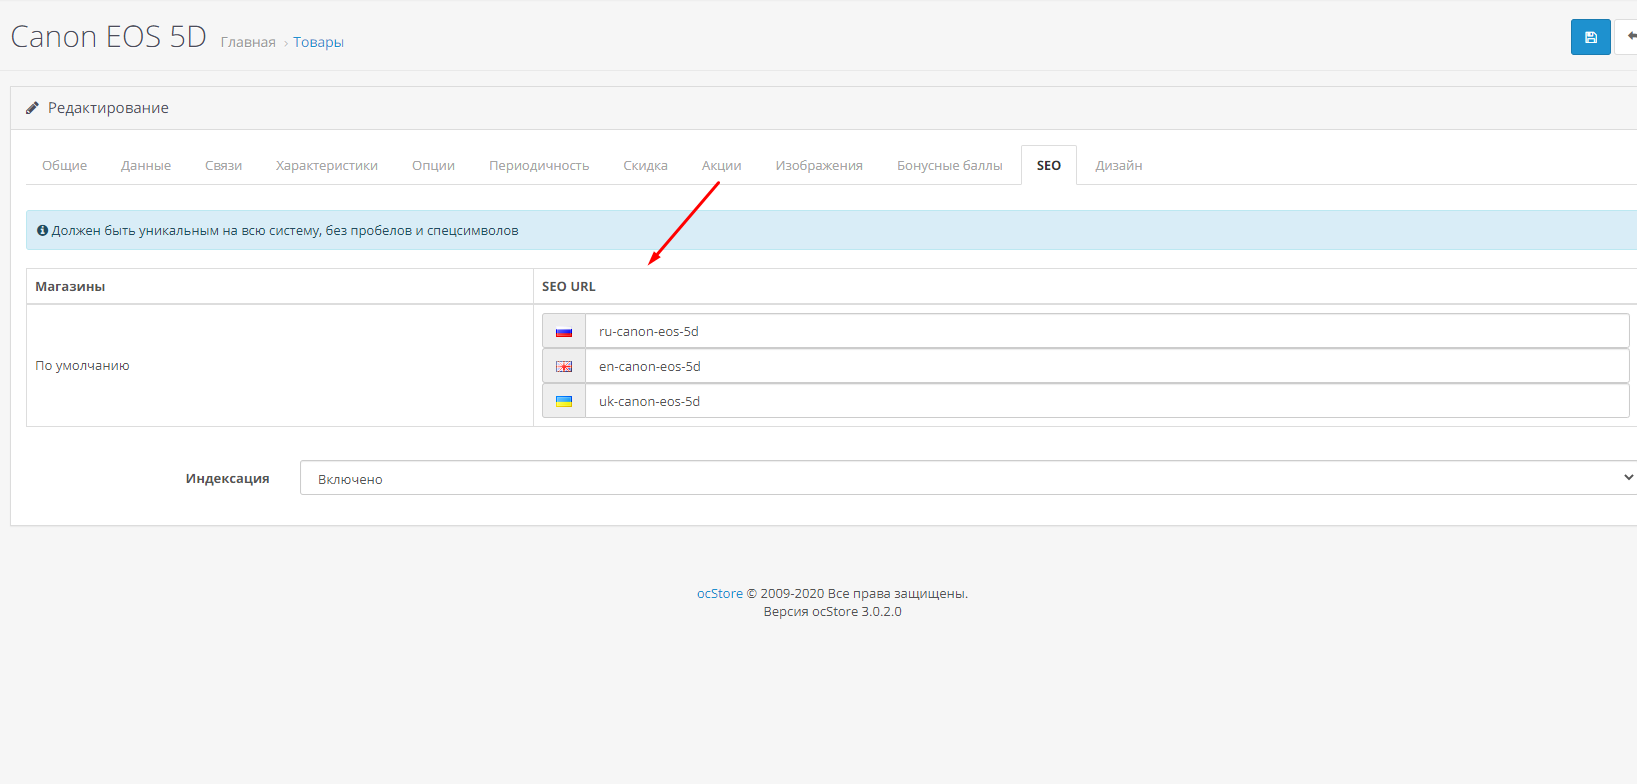
Task: Click the pencil icon beside Редактирование
Action: coord(32,108)
